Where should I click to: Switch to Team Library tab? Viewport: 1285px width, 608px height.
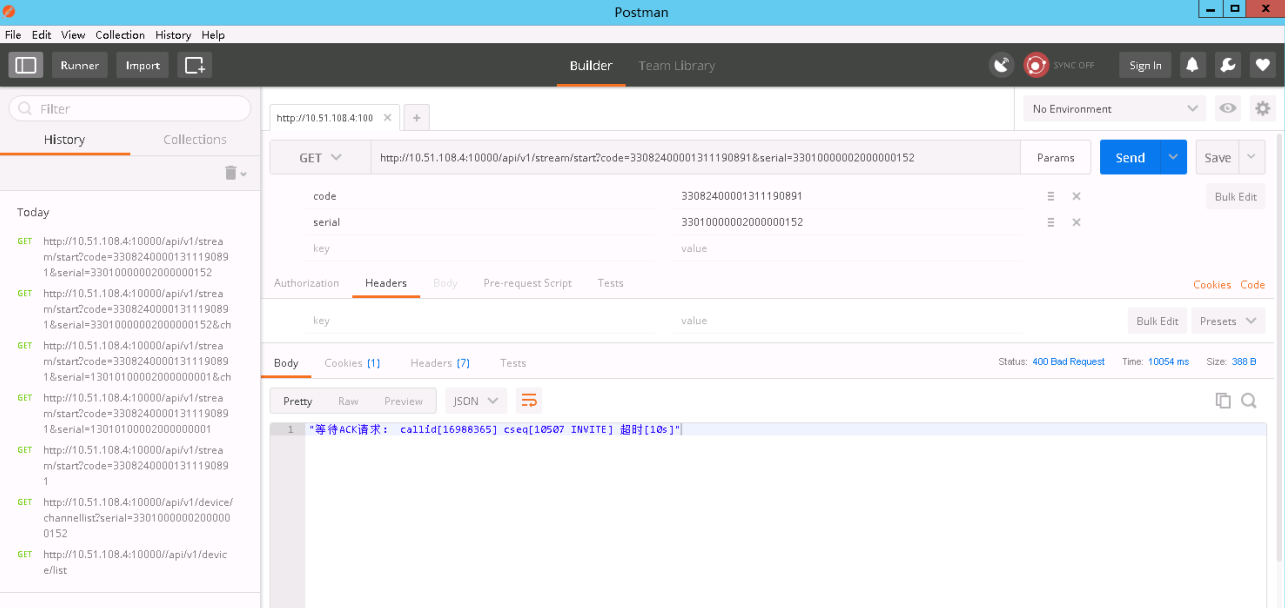coord(677,65)
